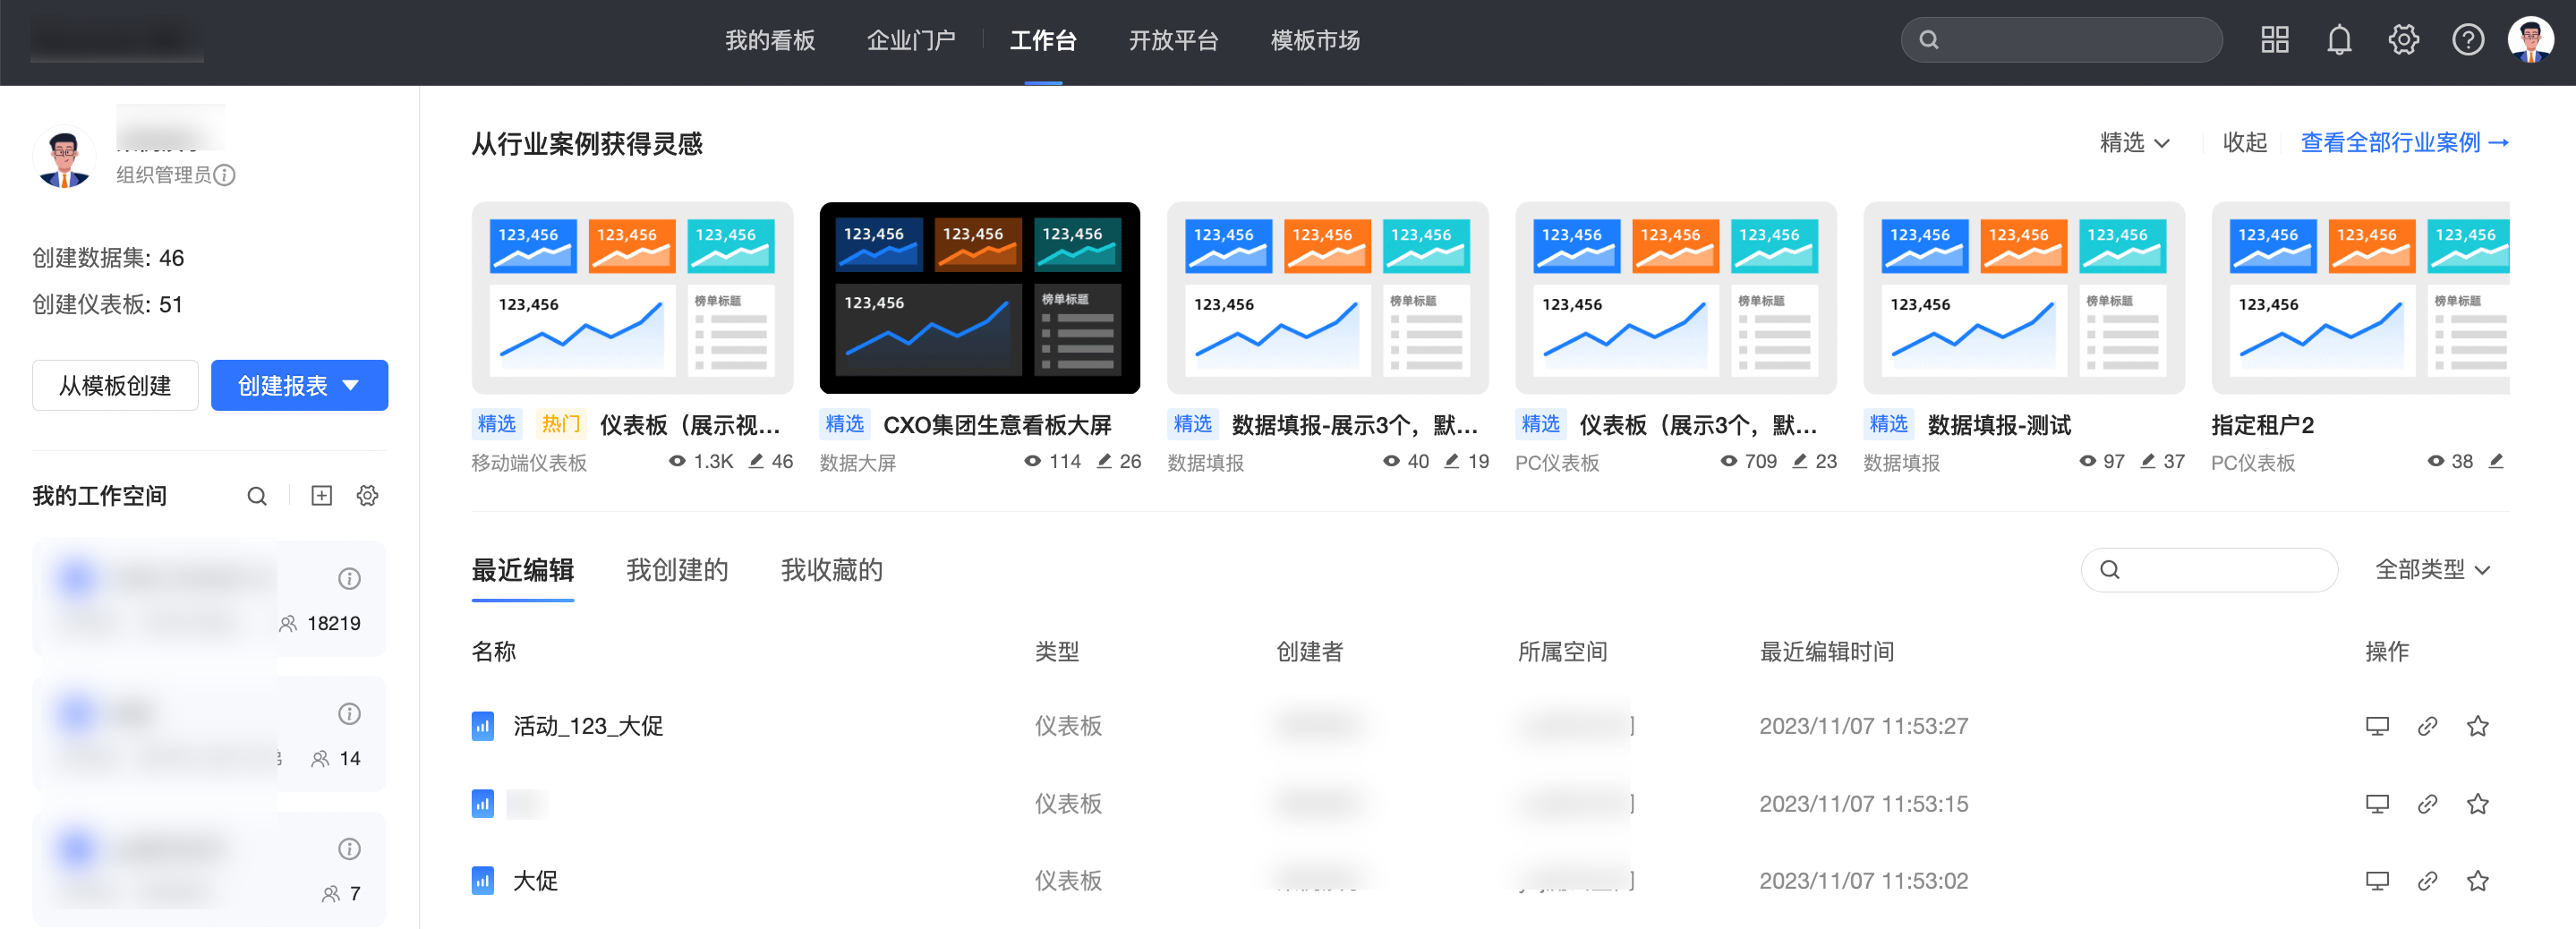Image resolution: width=2576 pixels, height=929 pixels.
Task: Search within 我的工作空间 magnifier icon
Action: pos(257,496)
